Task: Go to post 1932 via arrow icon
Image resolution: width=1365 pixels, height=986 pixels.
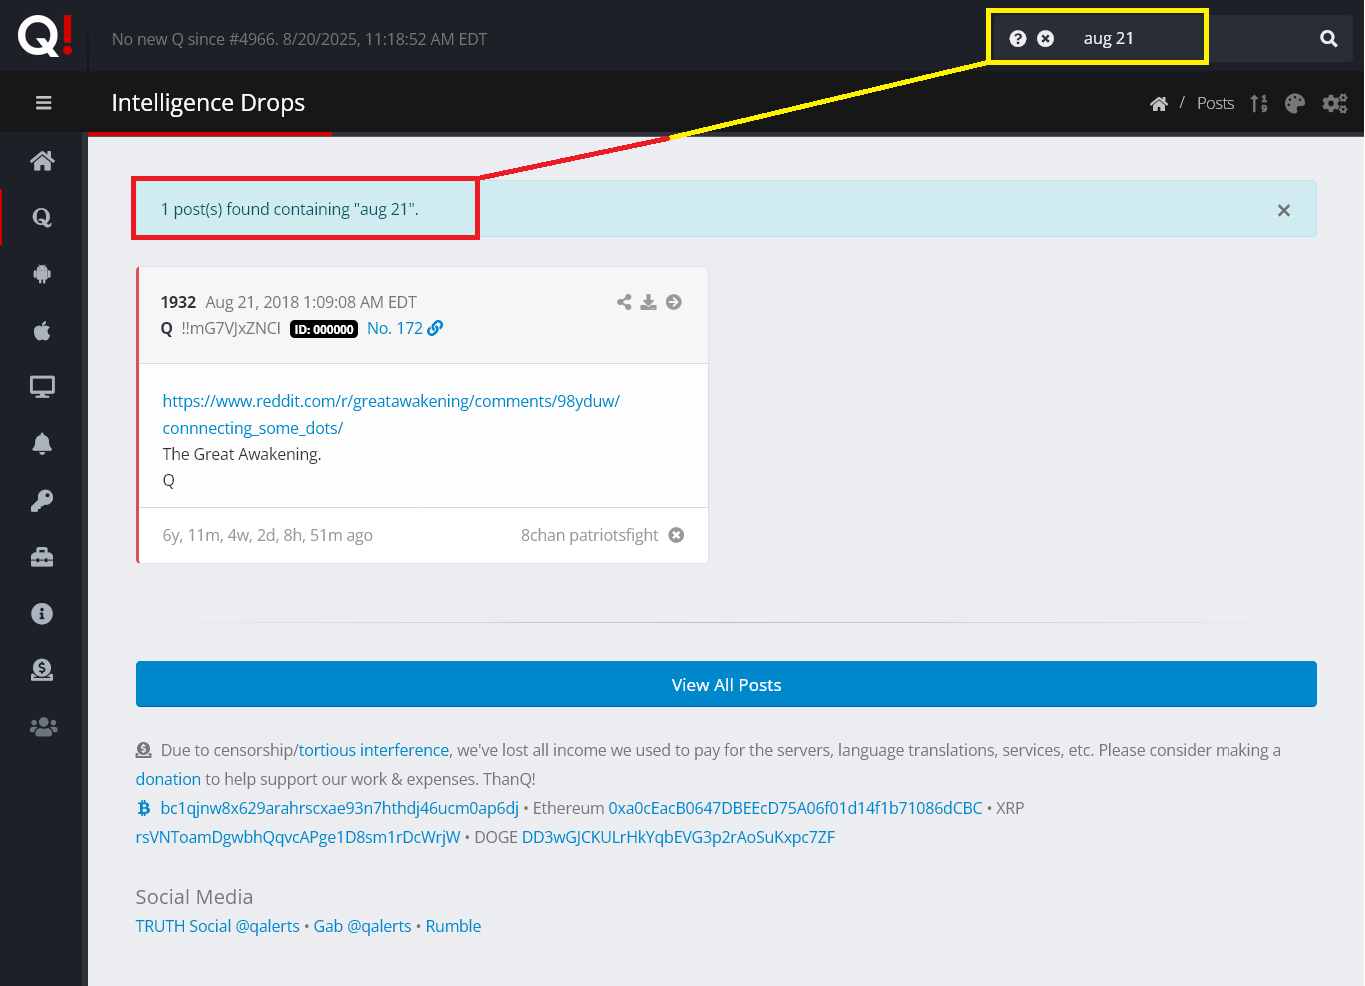Action: (674, 302)
